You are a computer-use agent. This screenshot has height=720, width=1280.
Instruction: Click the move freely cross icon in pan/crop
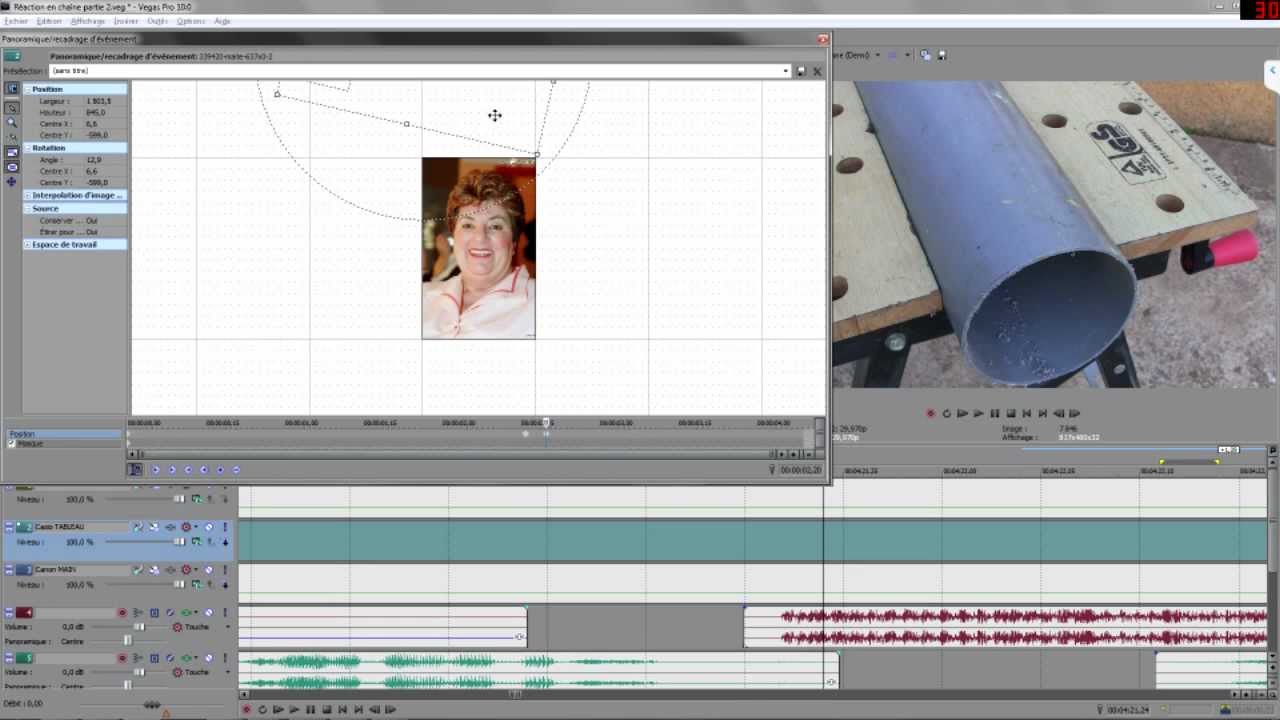[12, 181]
